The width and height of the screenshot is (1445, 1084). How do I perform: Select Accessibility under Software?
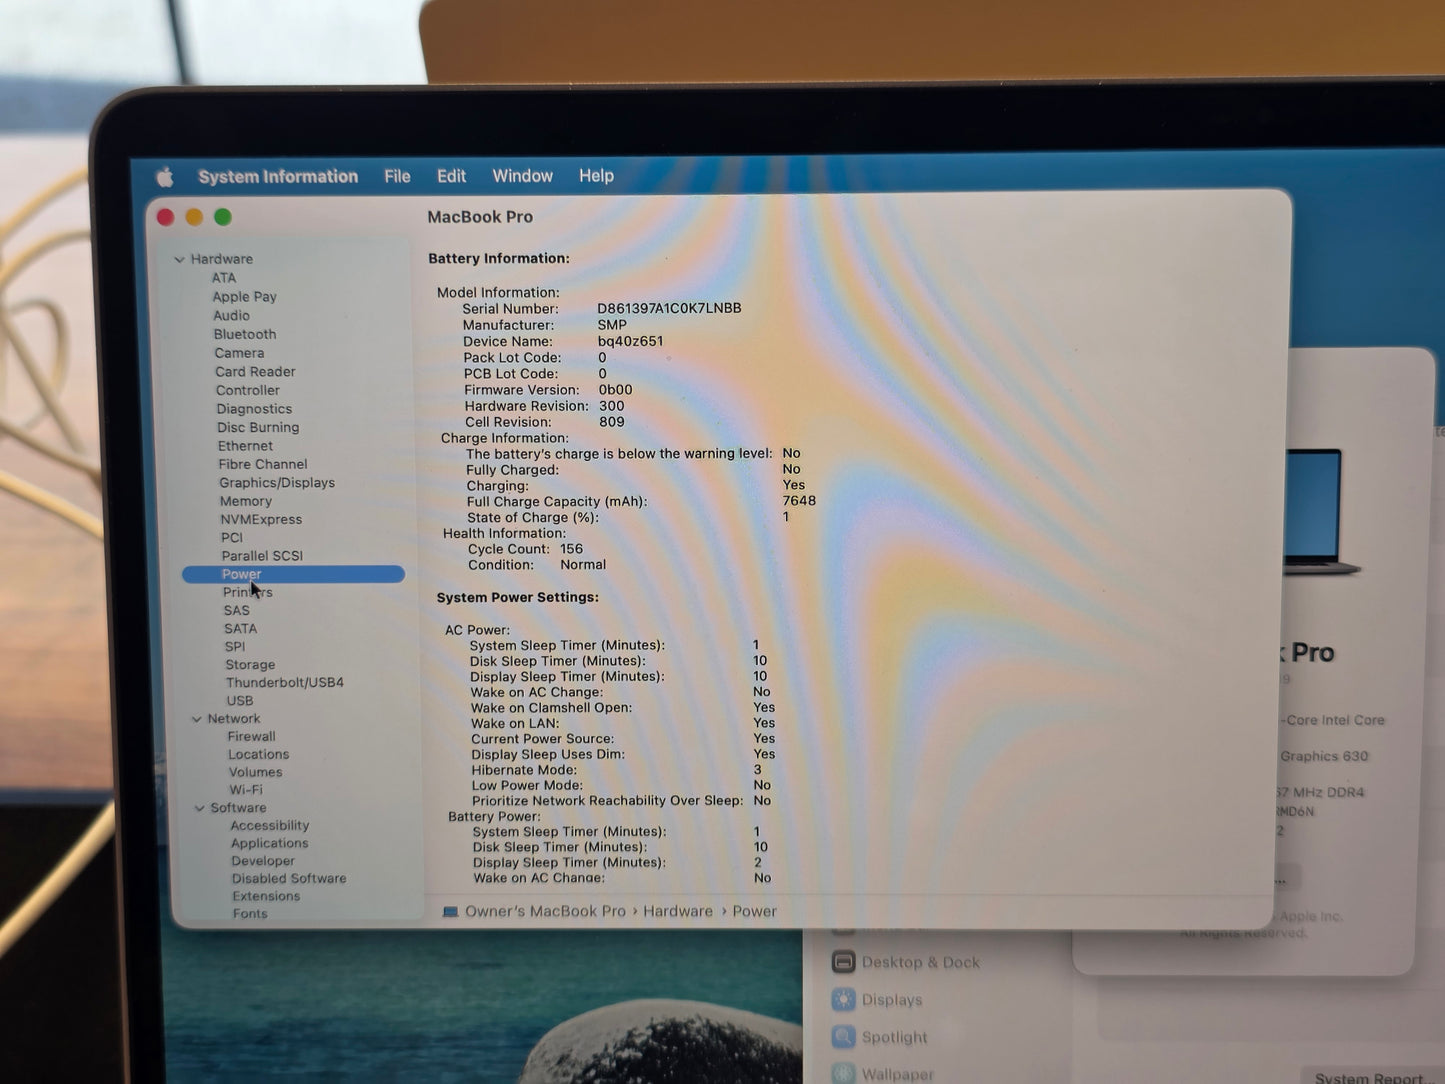pyautogui.click(x=269, y=825)
